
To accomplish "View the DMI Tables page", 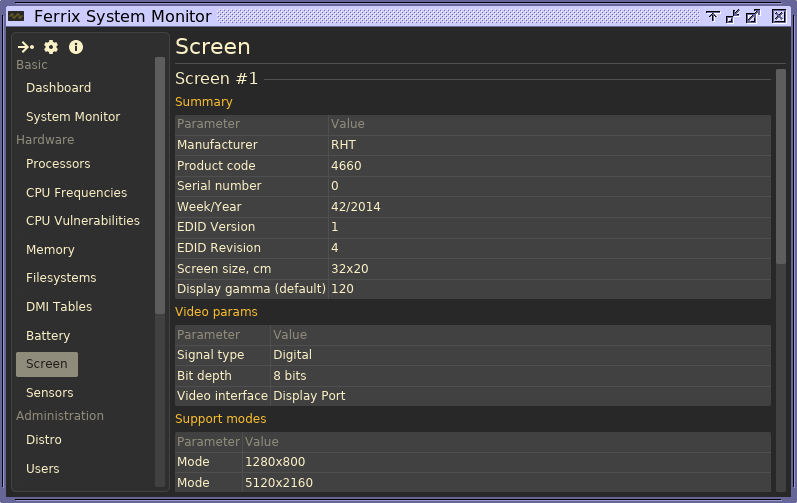I will pos(59,307).
